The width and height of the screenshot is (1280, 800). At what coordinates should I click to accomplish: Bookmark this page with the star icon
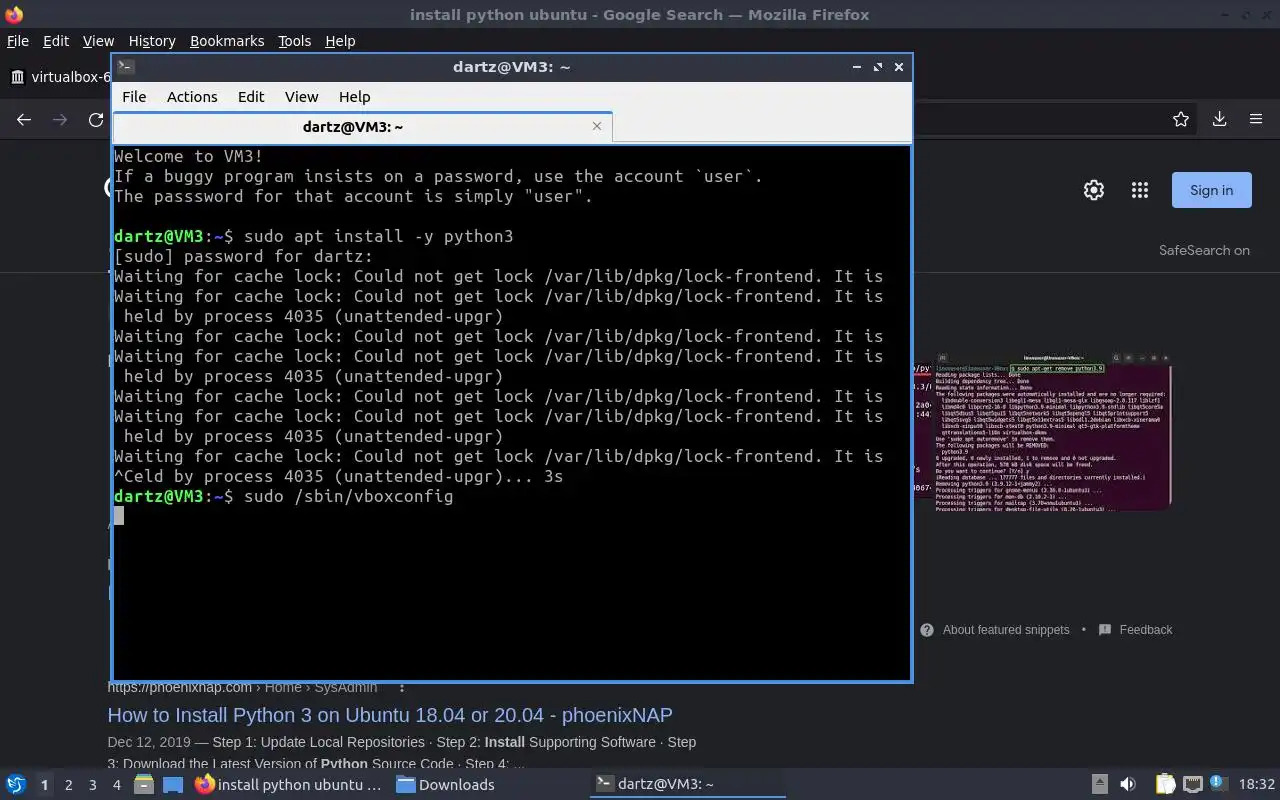(x=1181, y=119)
